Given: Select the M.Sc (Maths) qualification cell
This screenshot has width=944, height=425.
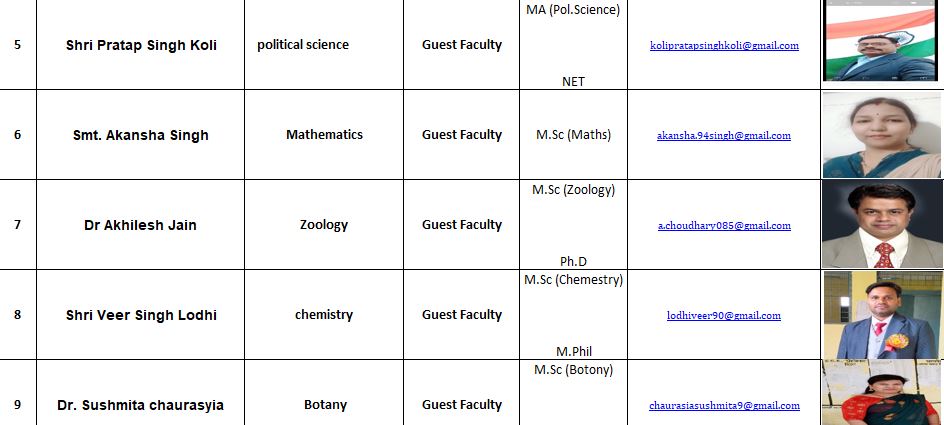Looking at the screenshot, I should tap(573, 135).
